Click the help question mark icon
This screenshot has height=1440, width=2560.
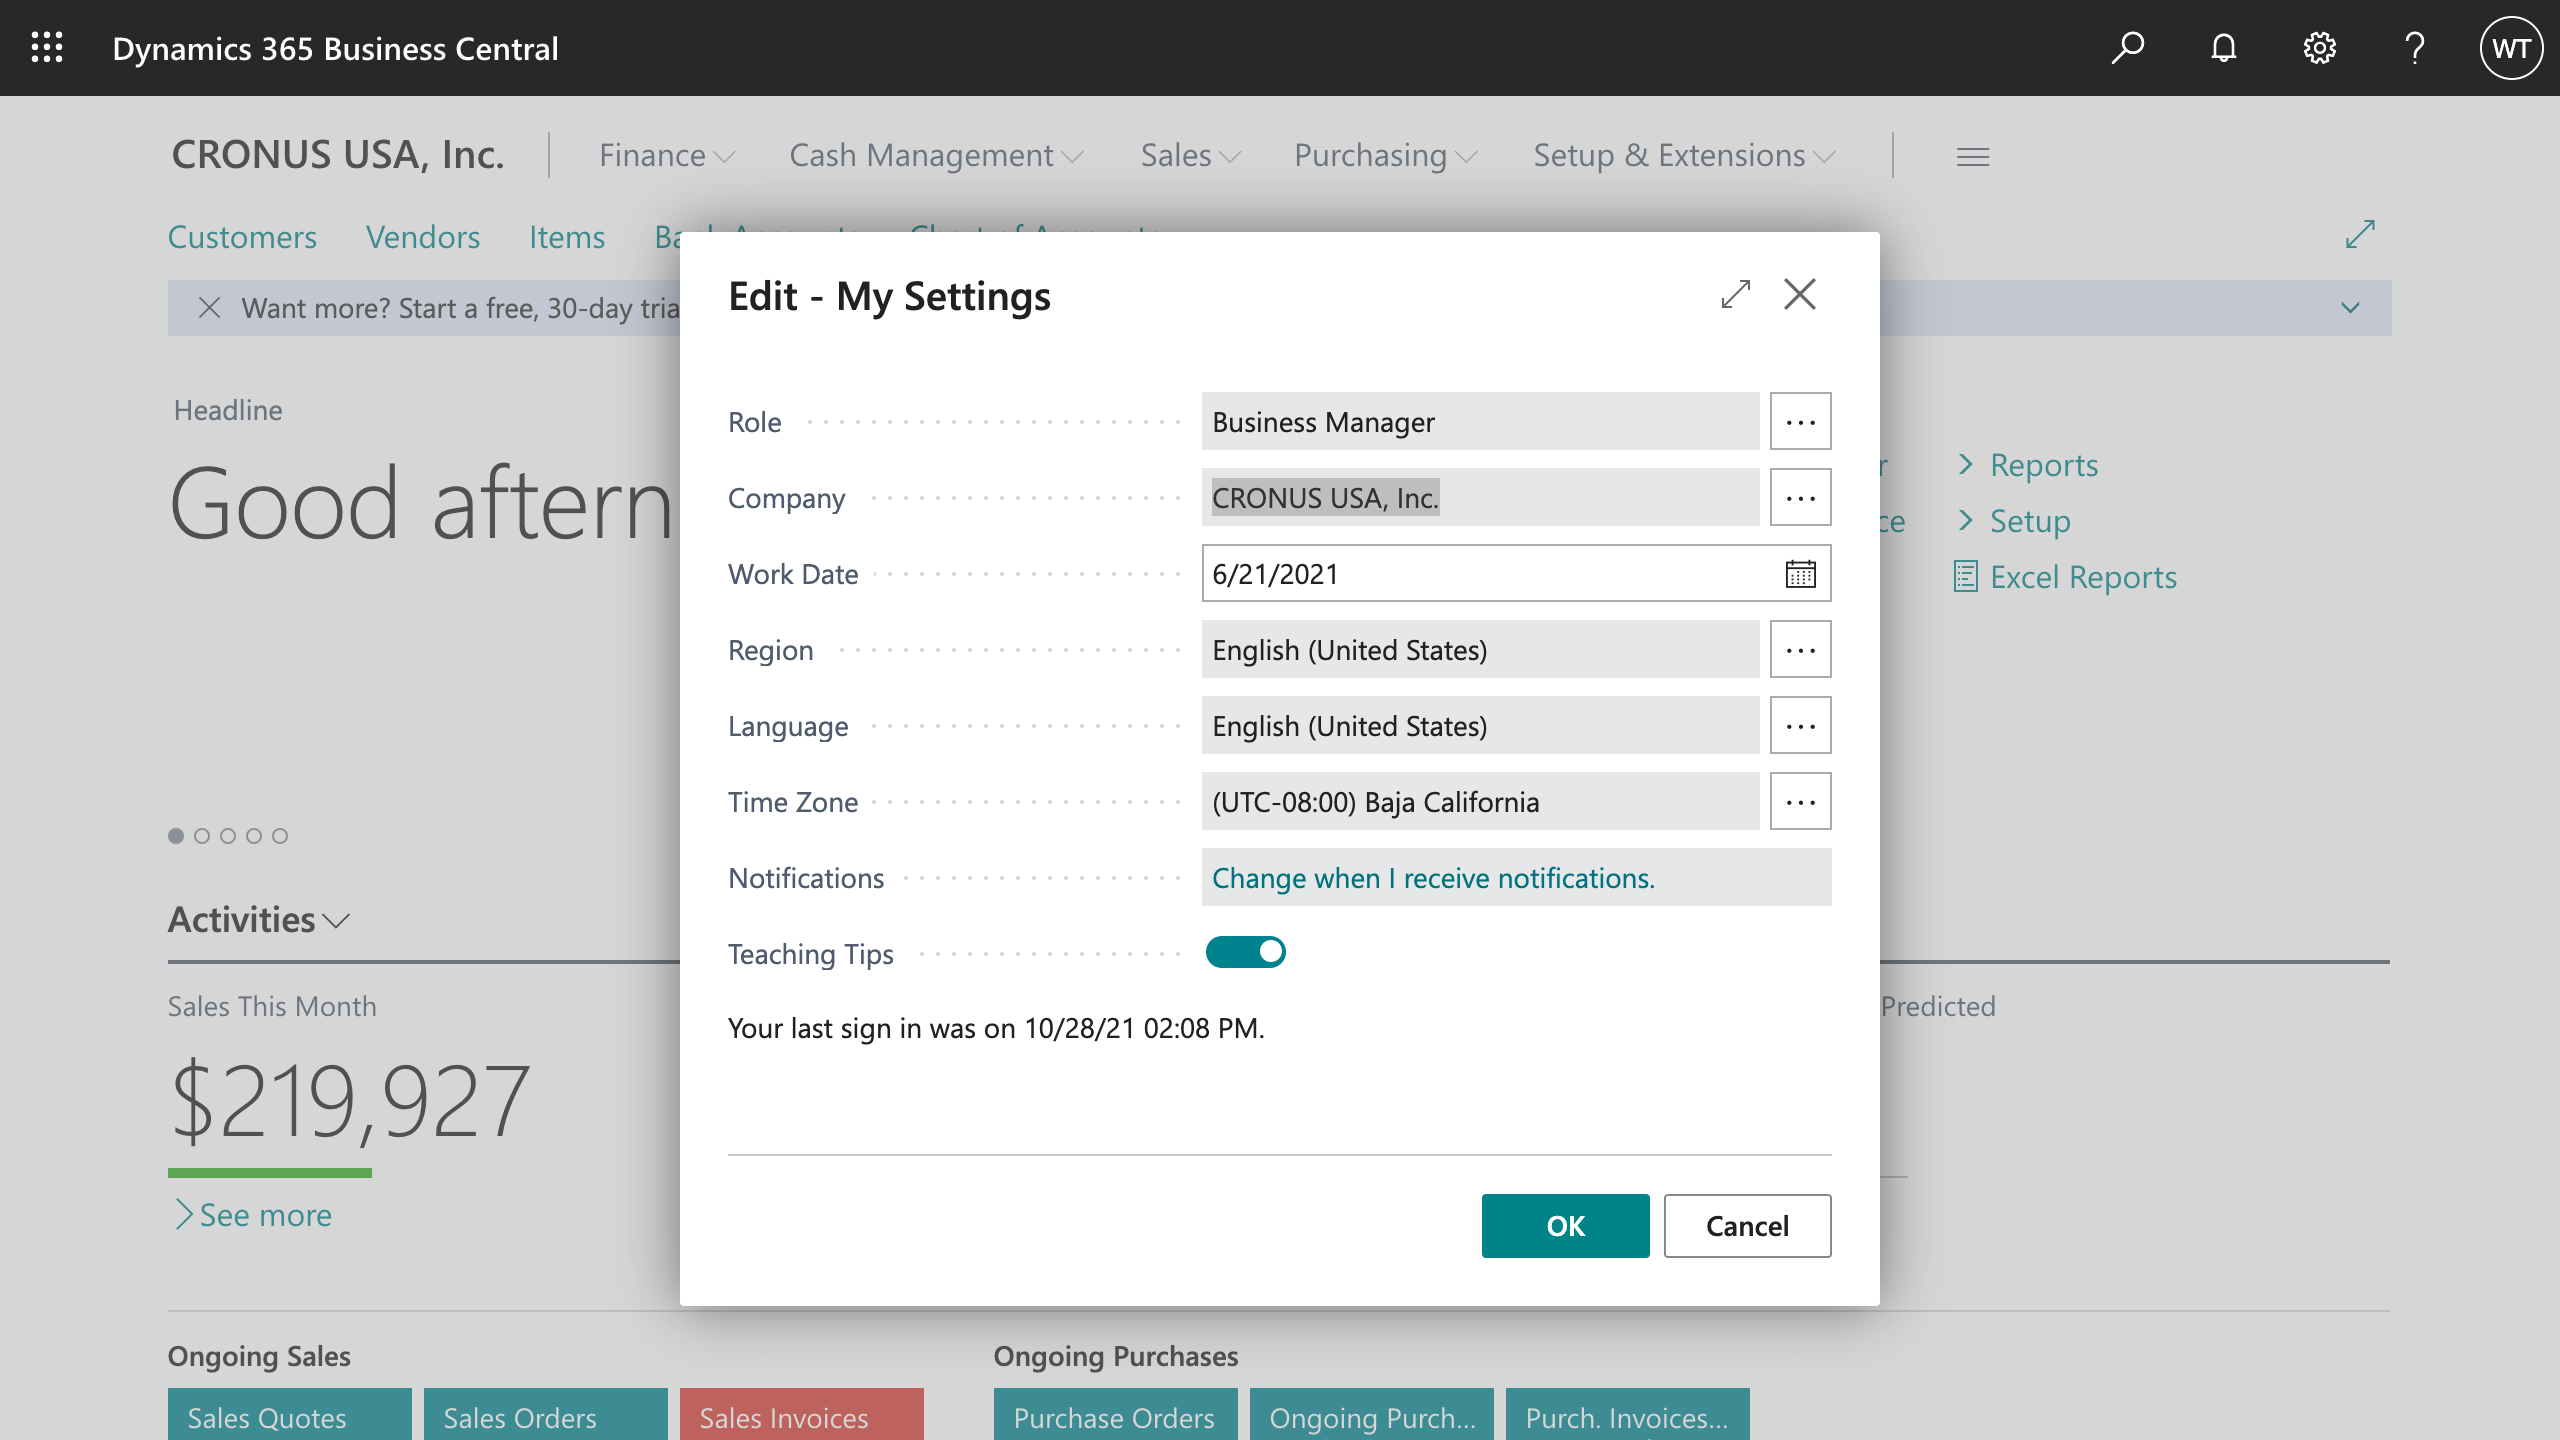[x=2414, y=48]
